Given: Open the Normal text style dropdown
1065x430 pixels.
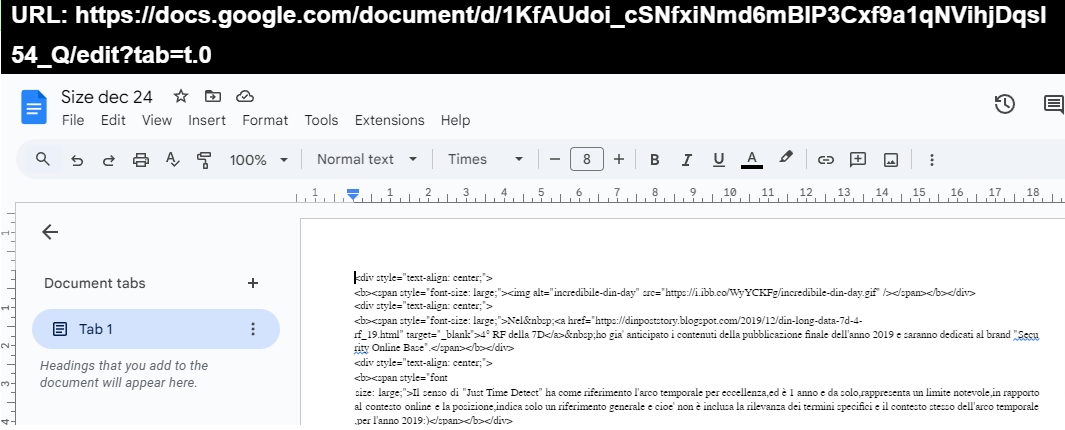Looking at the screenshot, I should 367,160.
